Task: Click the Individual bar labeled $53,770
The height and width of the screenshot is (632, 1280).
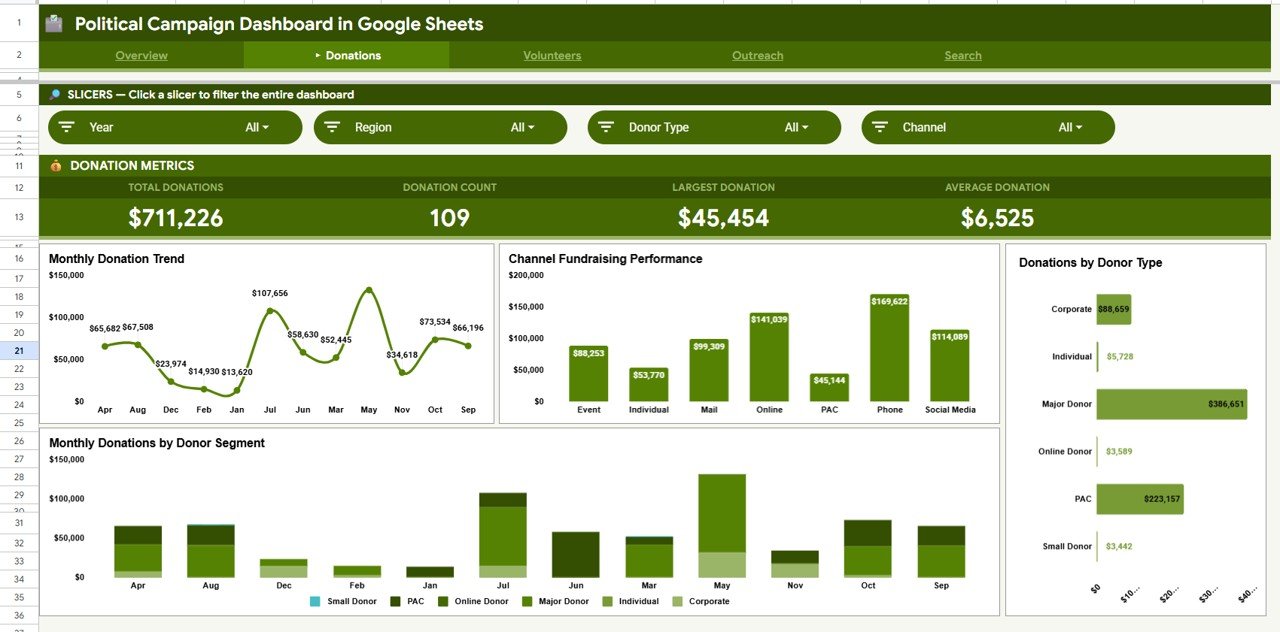Action: pos(649,384)
